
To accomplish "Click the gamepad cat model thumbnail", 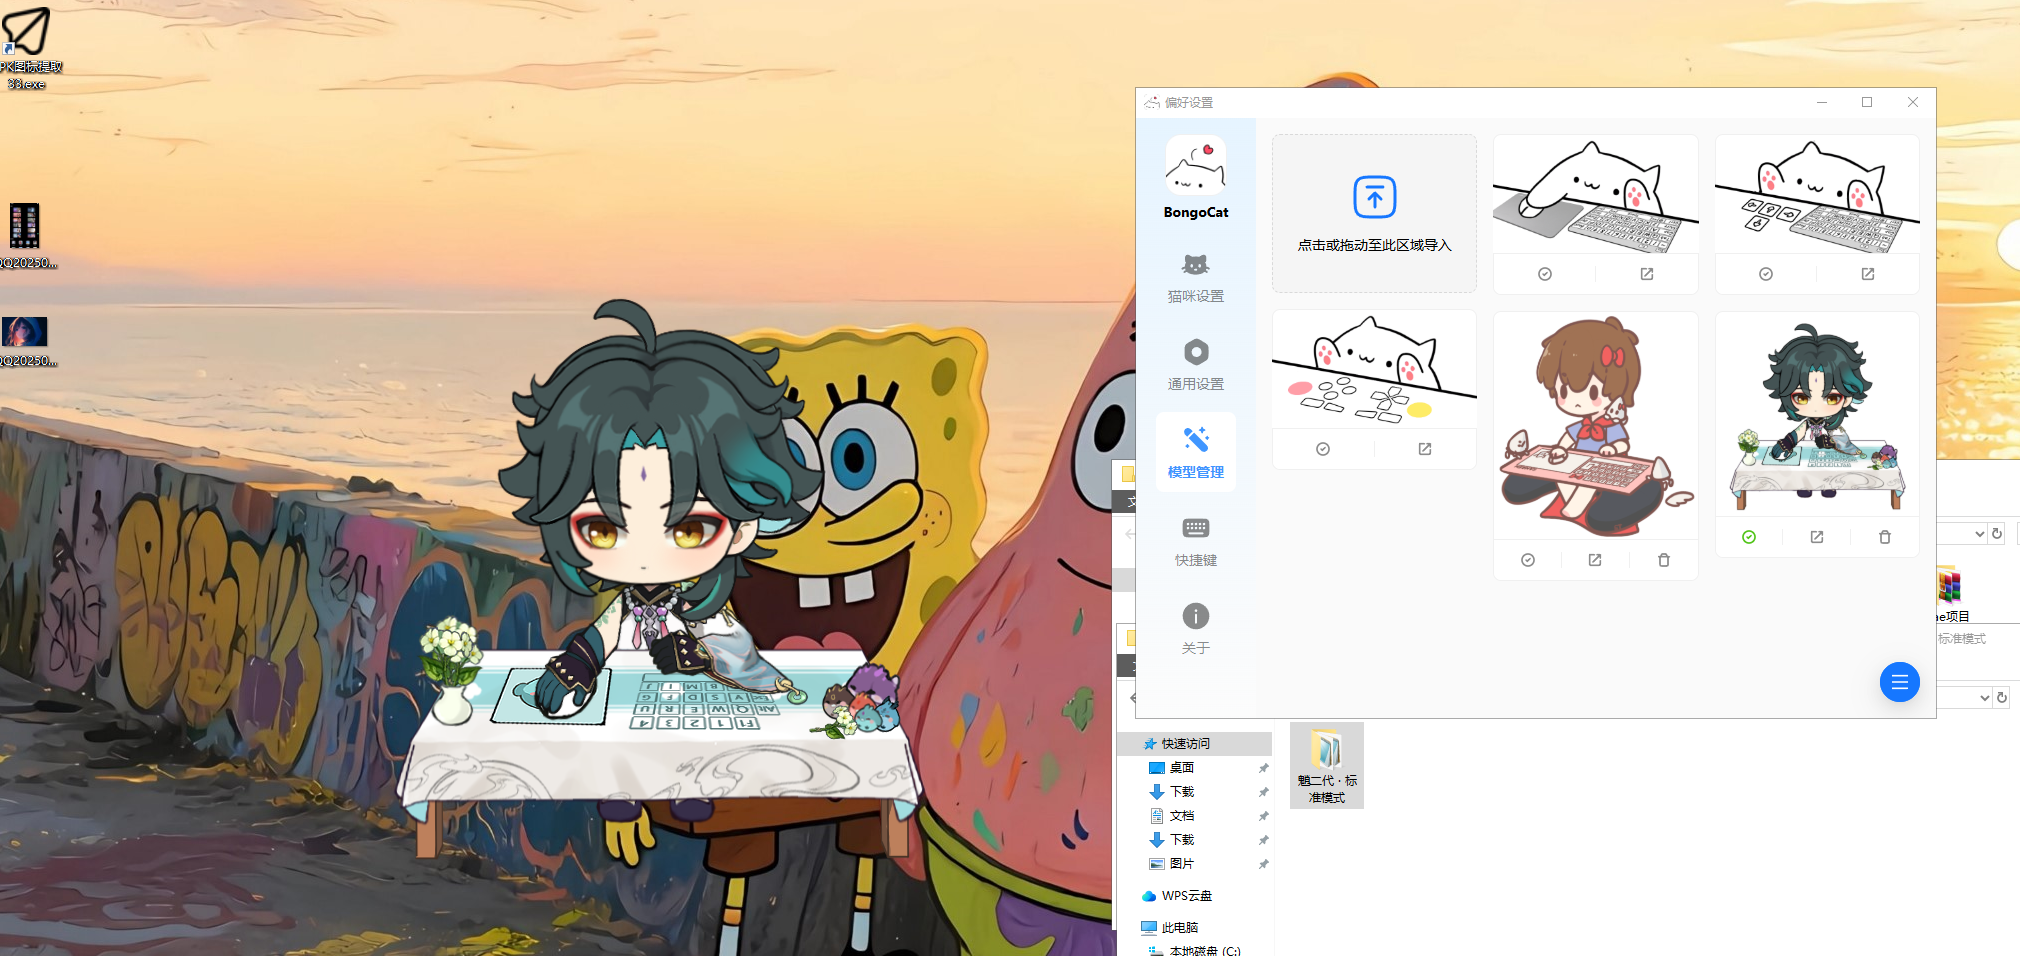I will 1374,370.
